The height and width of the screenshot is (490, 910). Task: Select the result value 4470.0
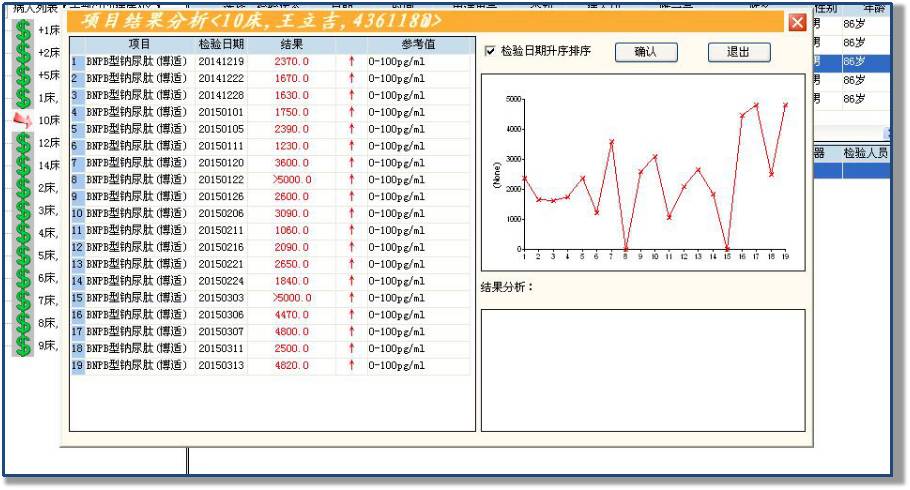pos(291,315)
